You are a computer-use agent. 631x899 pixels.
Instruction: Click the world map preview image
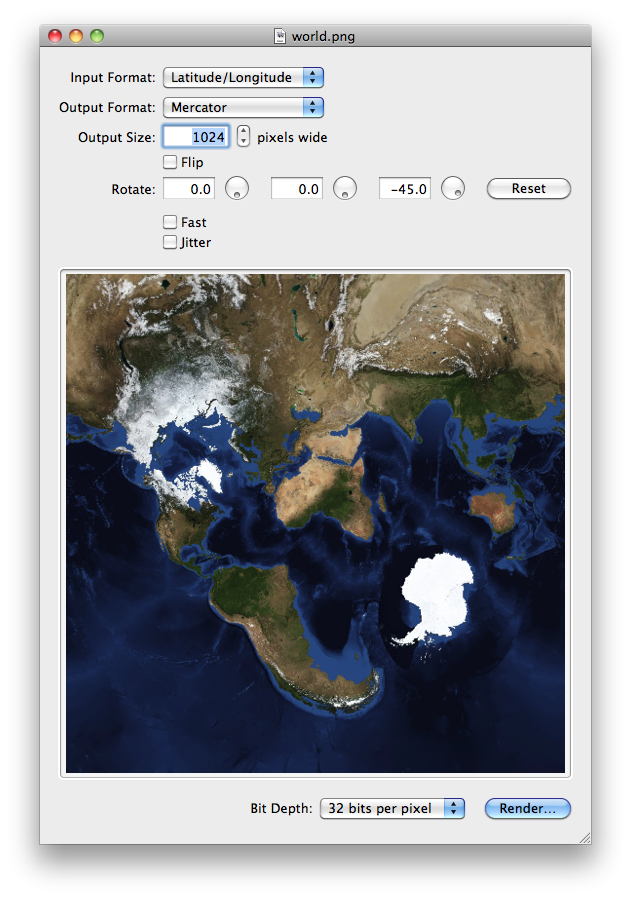click(x=315, y=523)
